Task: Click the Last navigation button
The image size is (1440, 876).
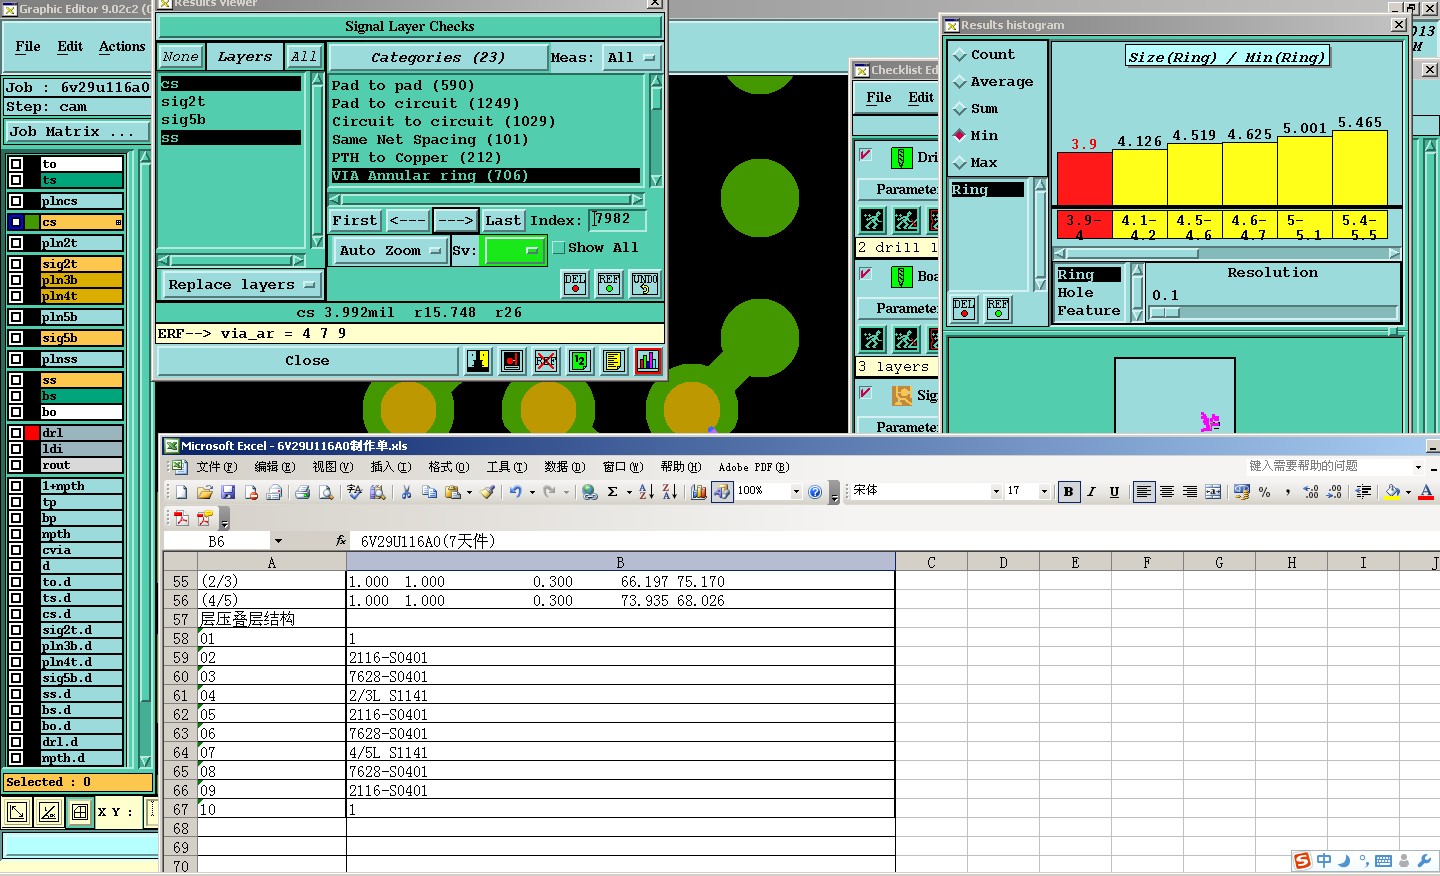Action: click(x=503, y=220)
